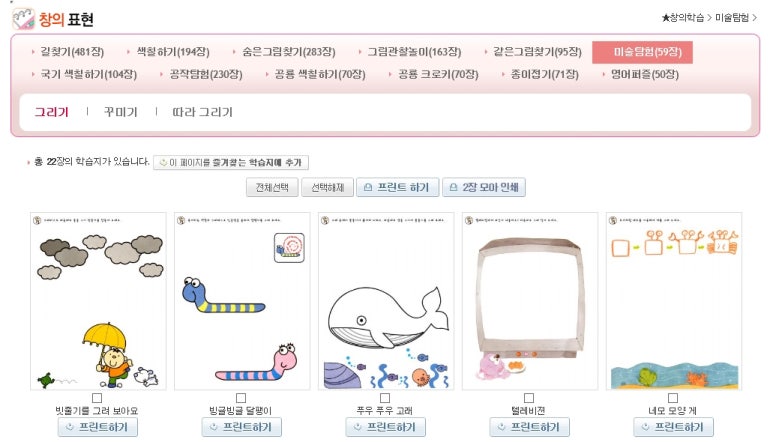Select the highlighted 미술탐험(59장) category
This screenshot has height=442, width=773.
tap(642, 52)
